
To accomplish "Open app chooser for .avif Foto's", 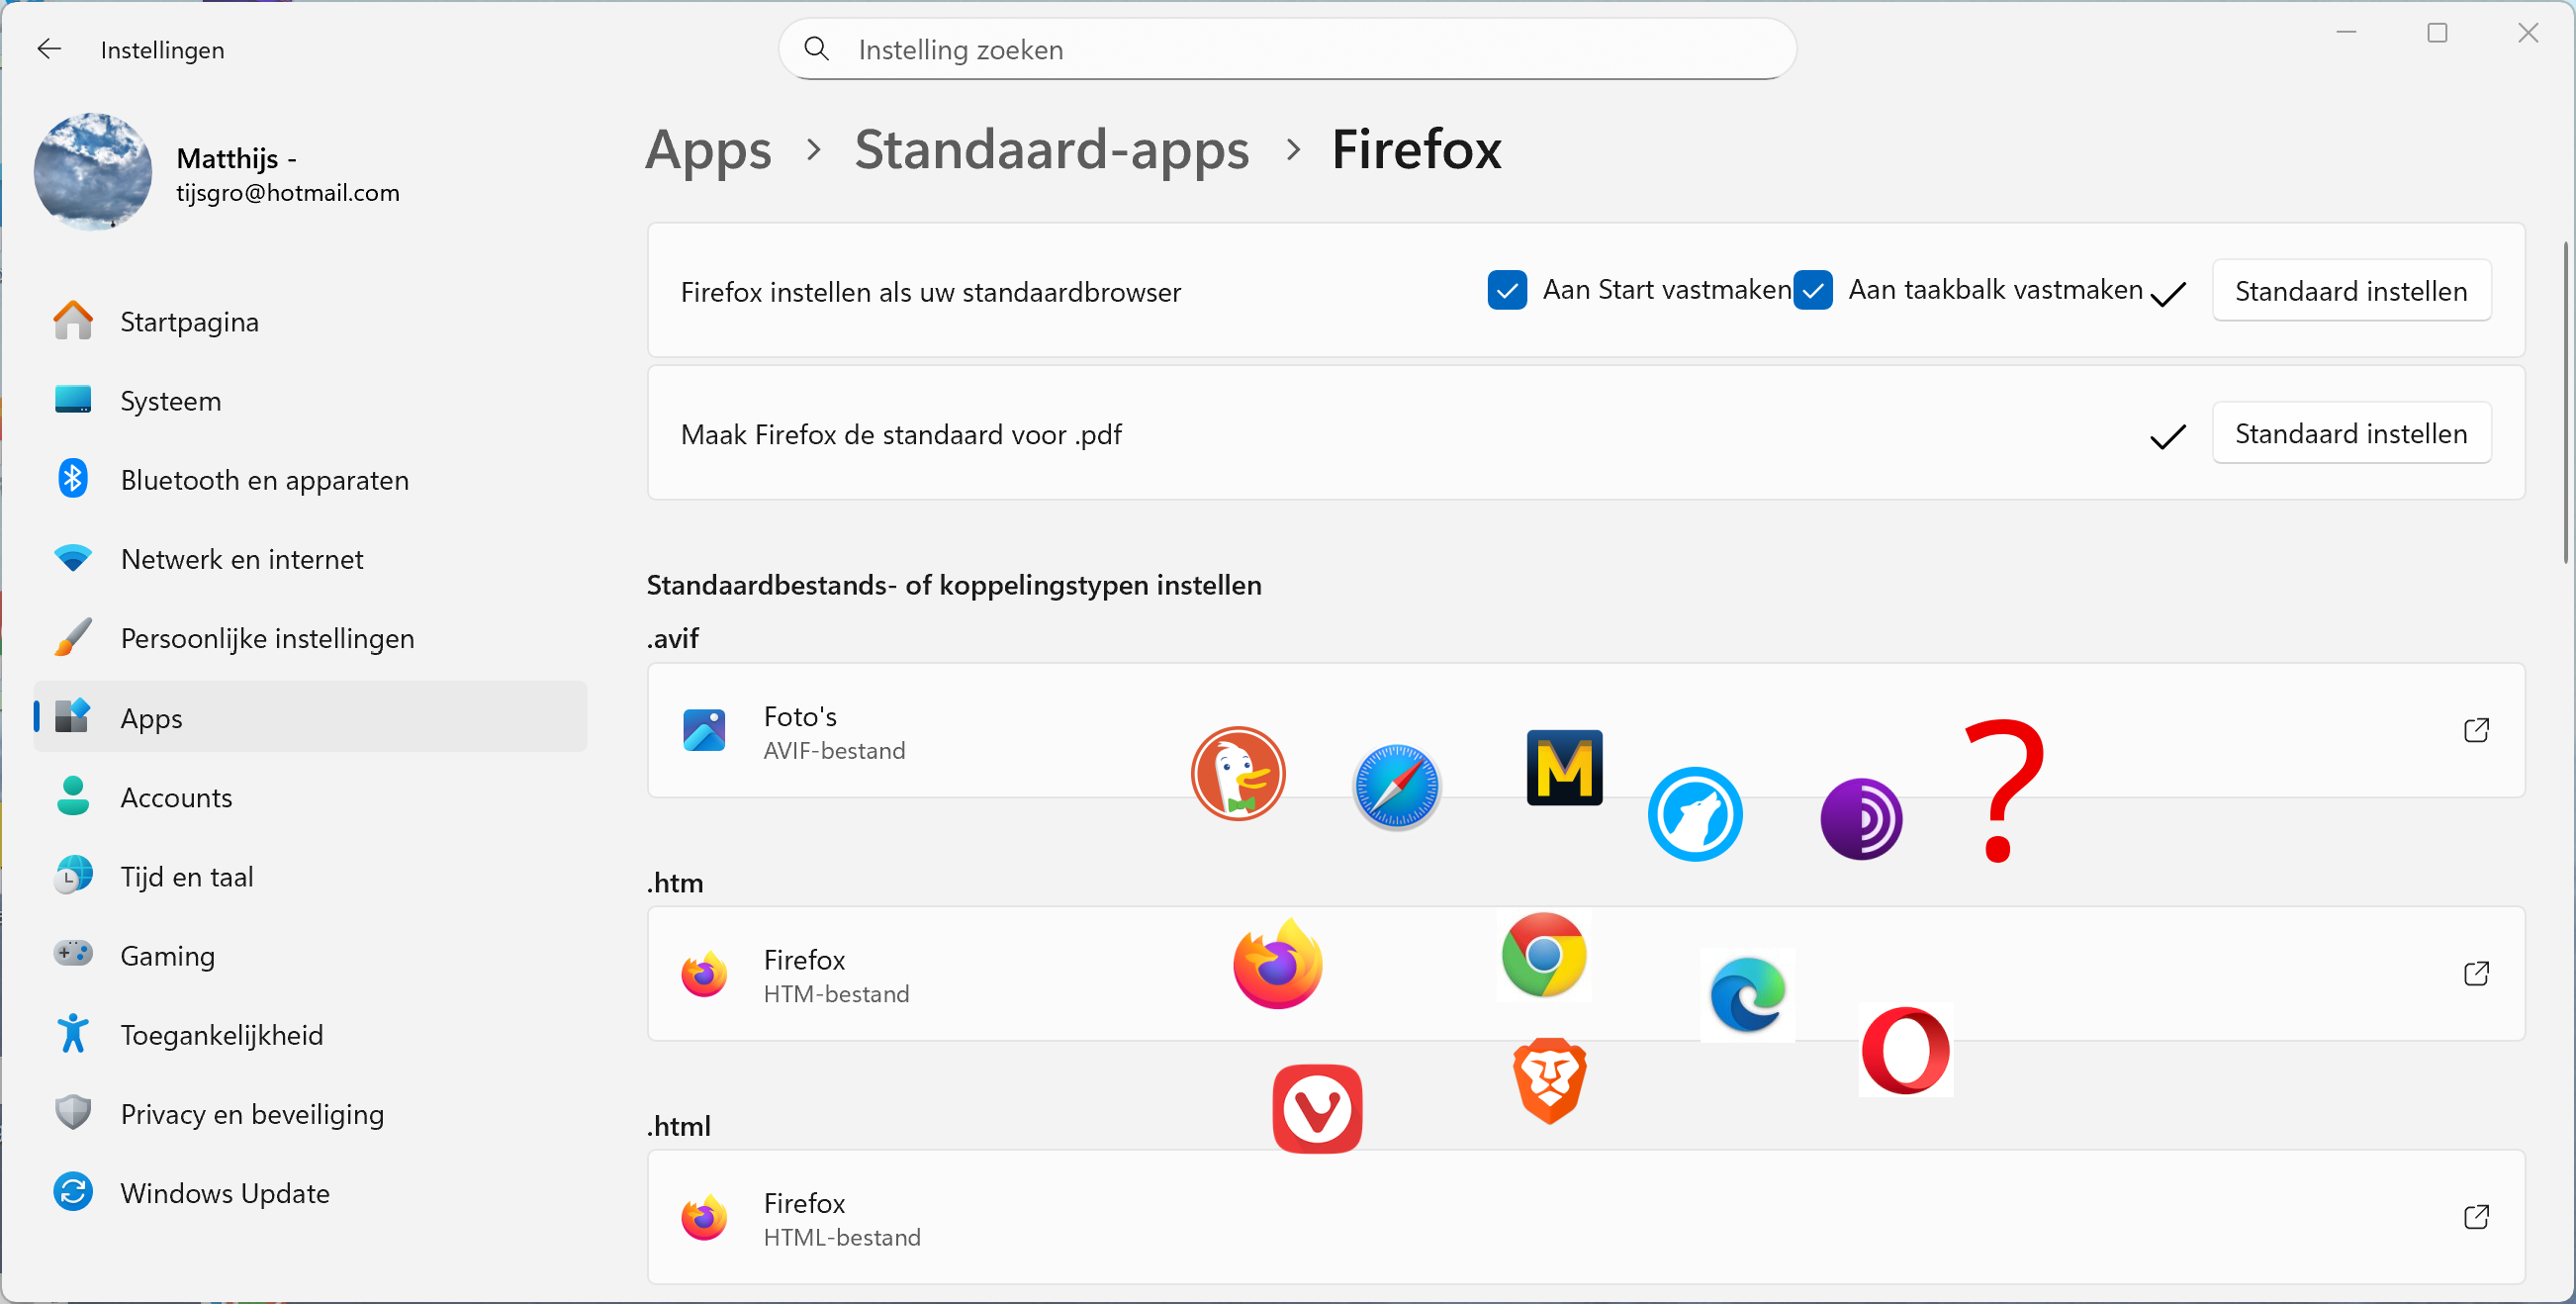I will pos(2475,730).
